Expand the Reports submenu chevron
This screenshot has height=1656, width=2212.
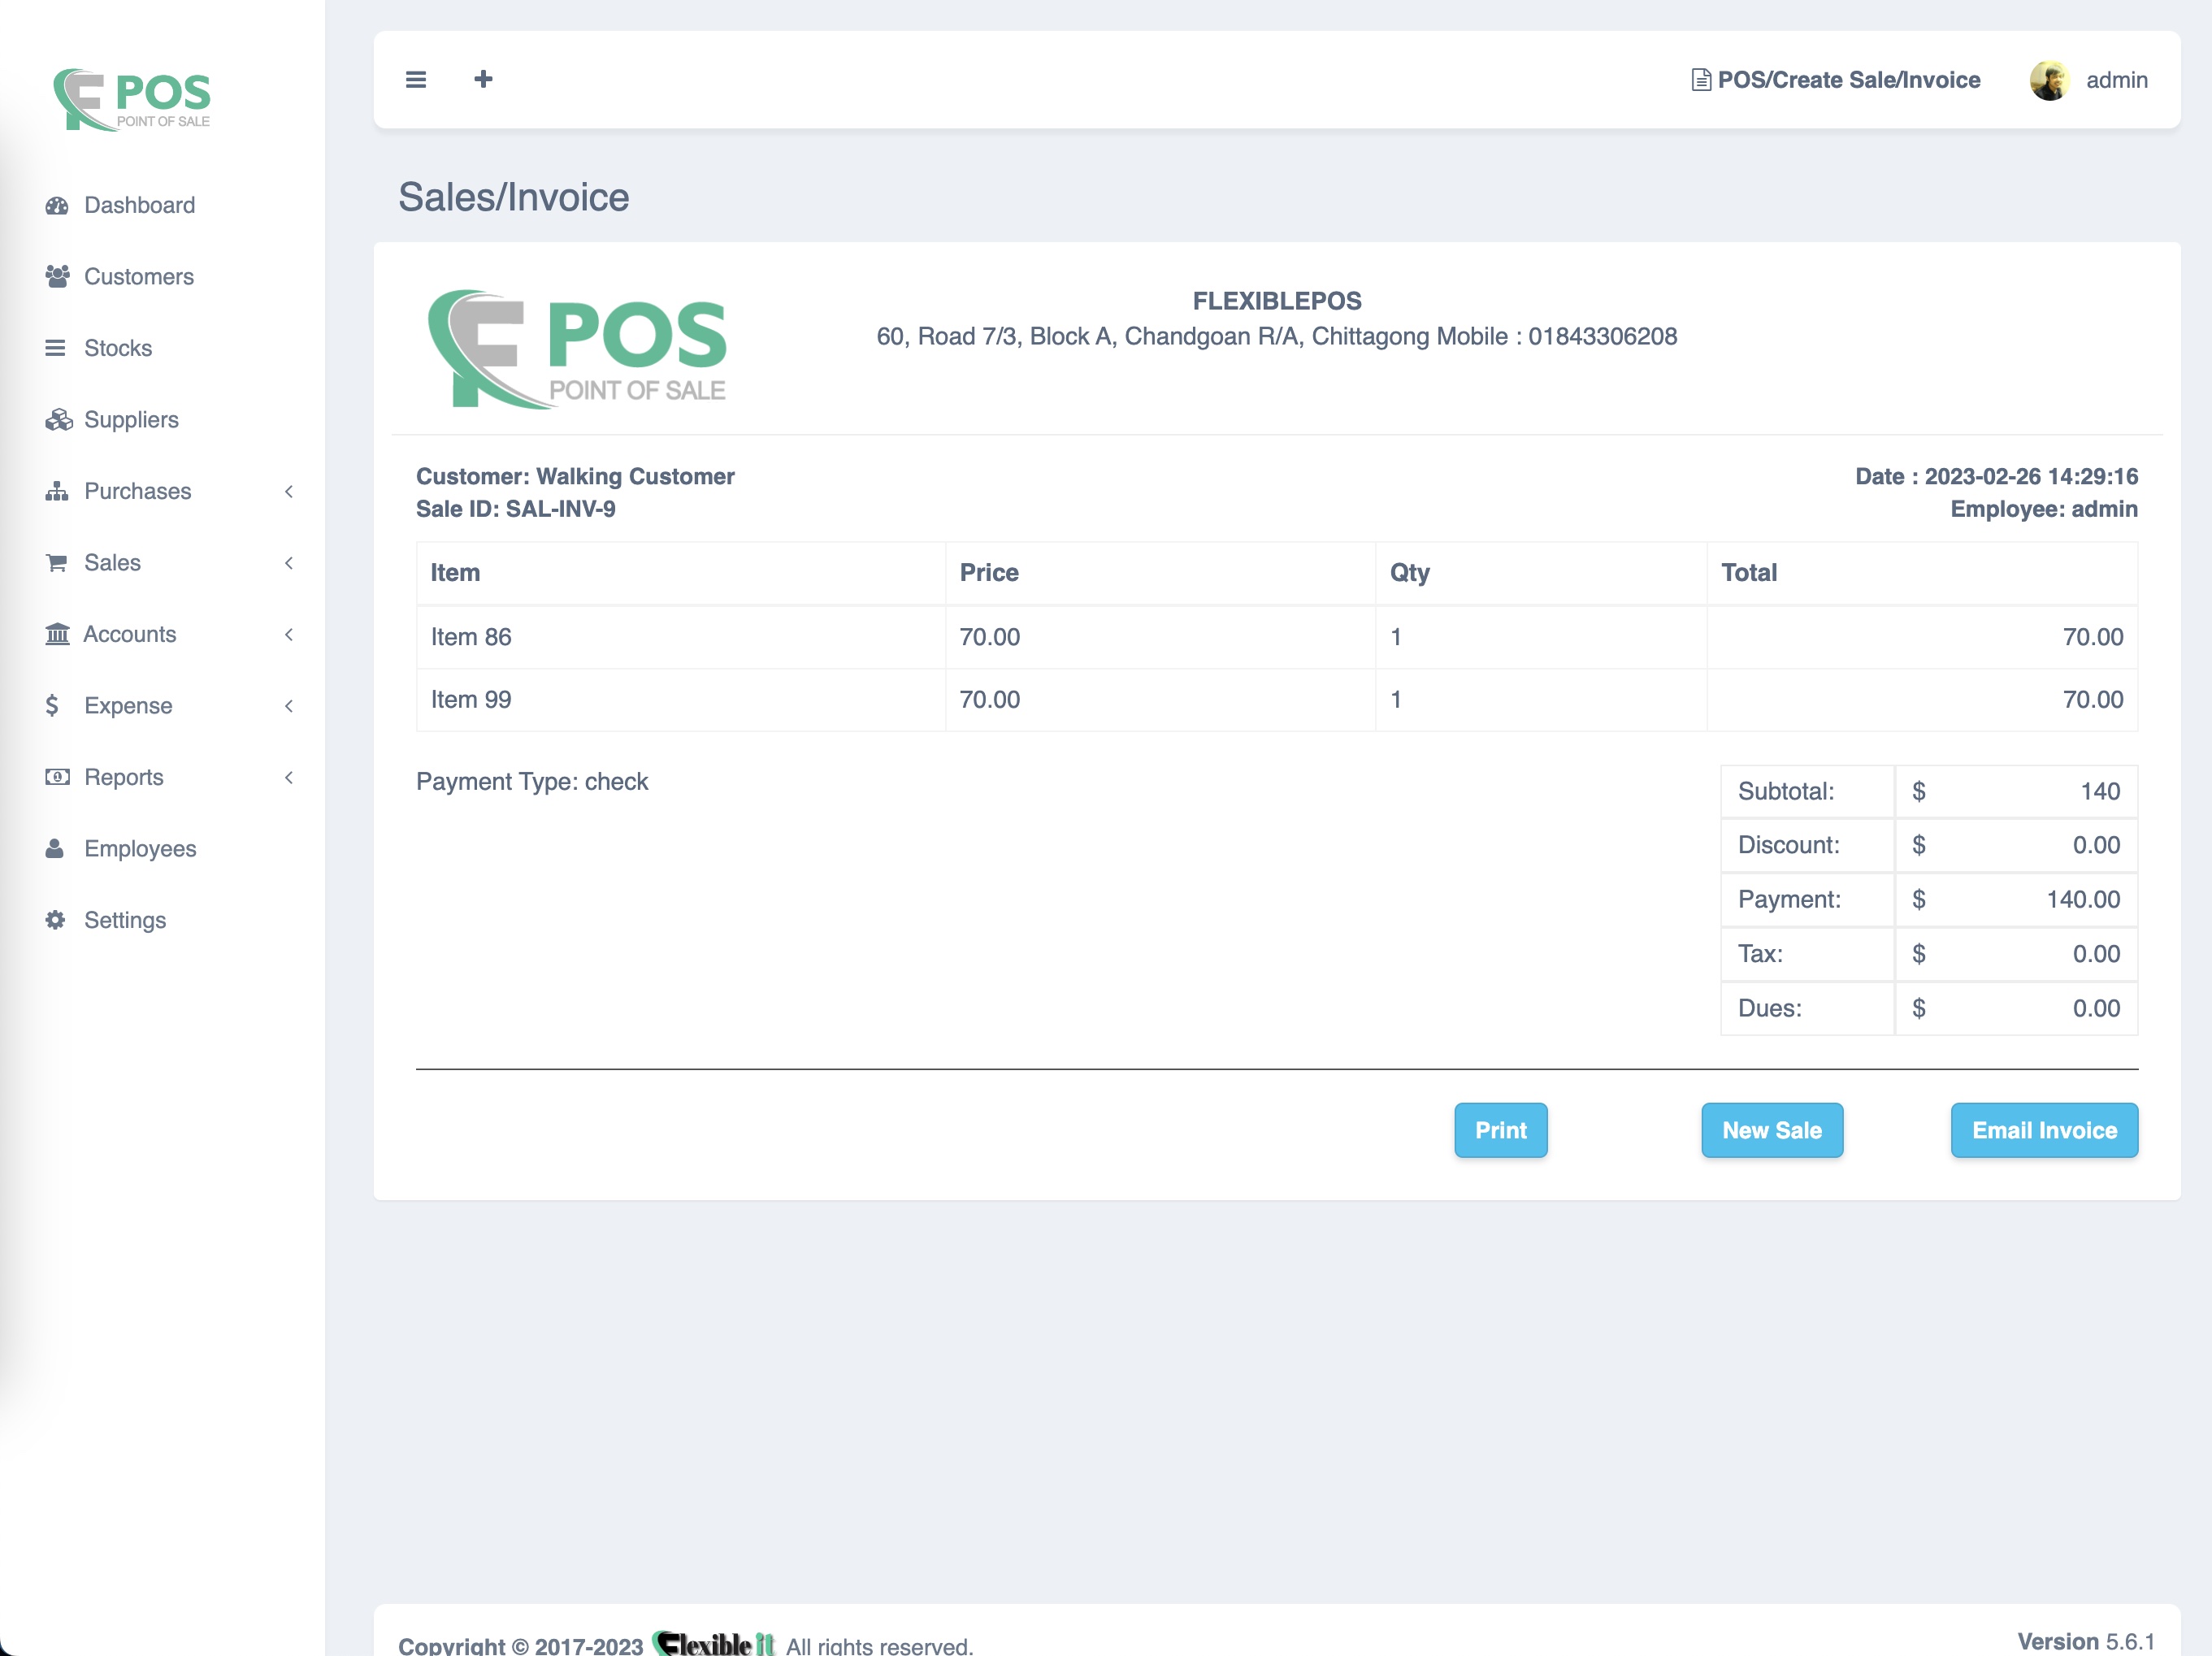coord(289,777)
